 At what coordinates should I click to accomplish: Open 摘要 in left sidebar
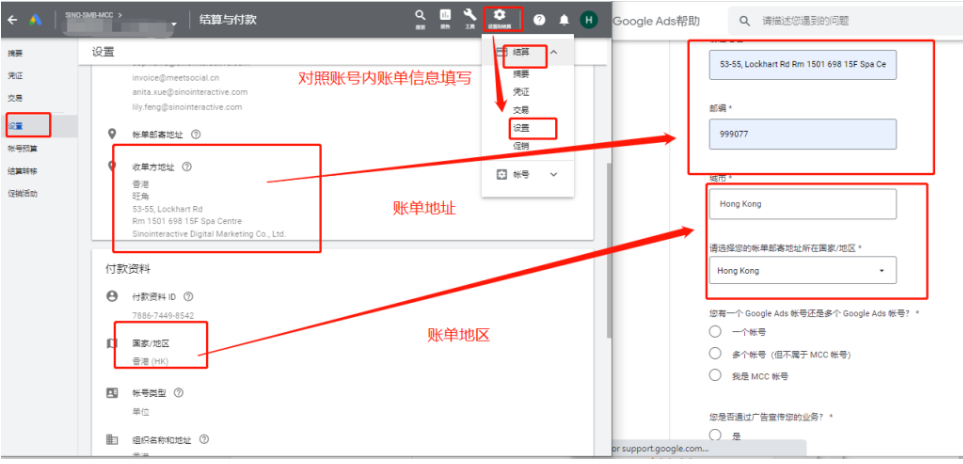tap(15, 53)
